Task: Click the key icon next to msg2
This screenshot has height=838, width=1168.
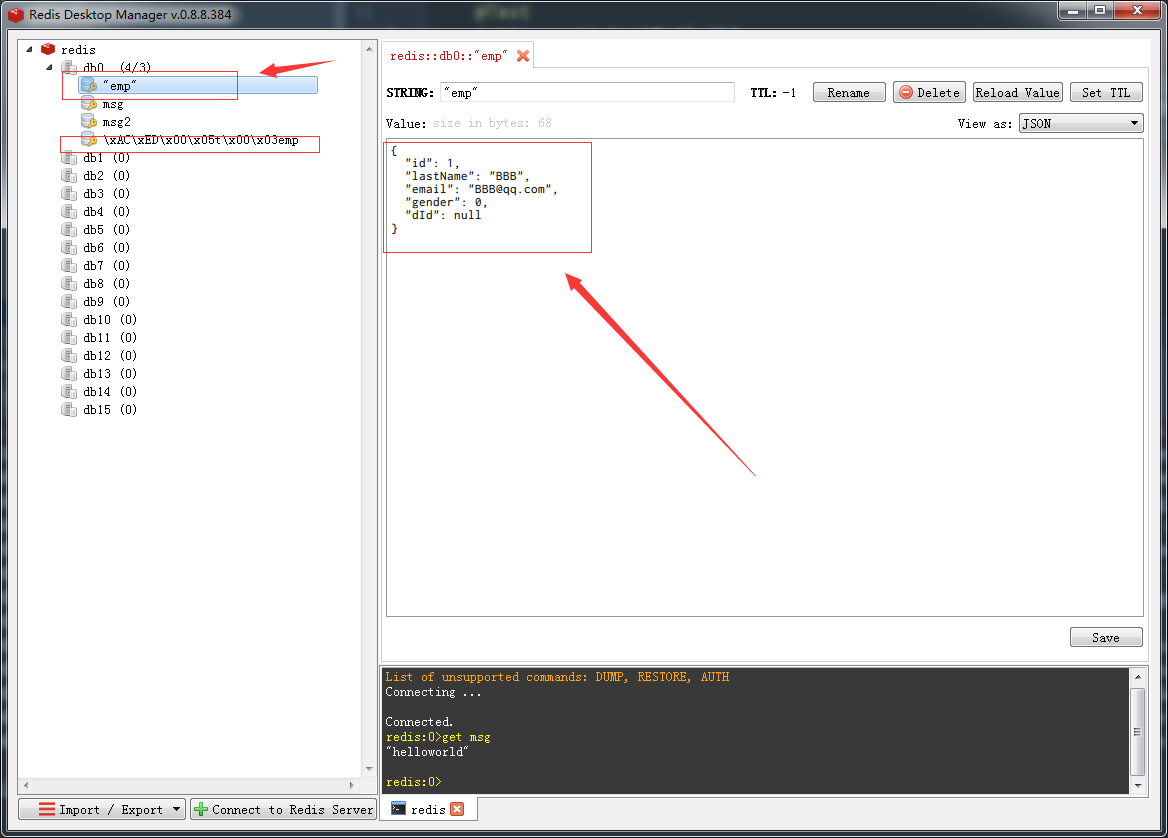Action: tap(89, 121)
